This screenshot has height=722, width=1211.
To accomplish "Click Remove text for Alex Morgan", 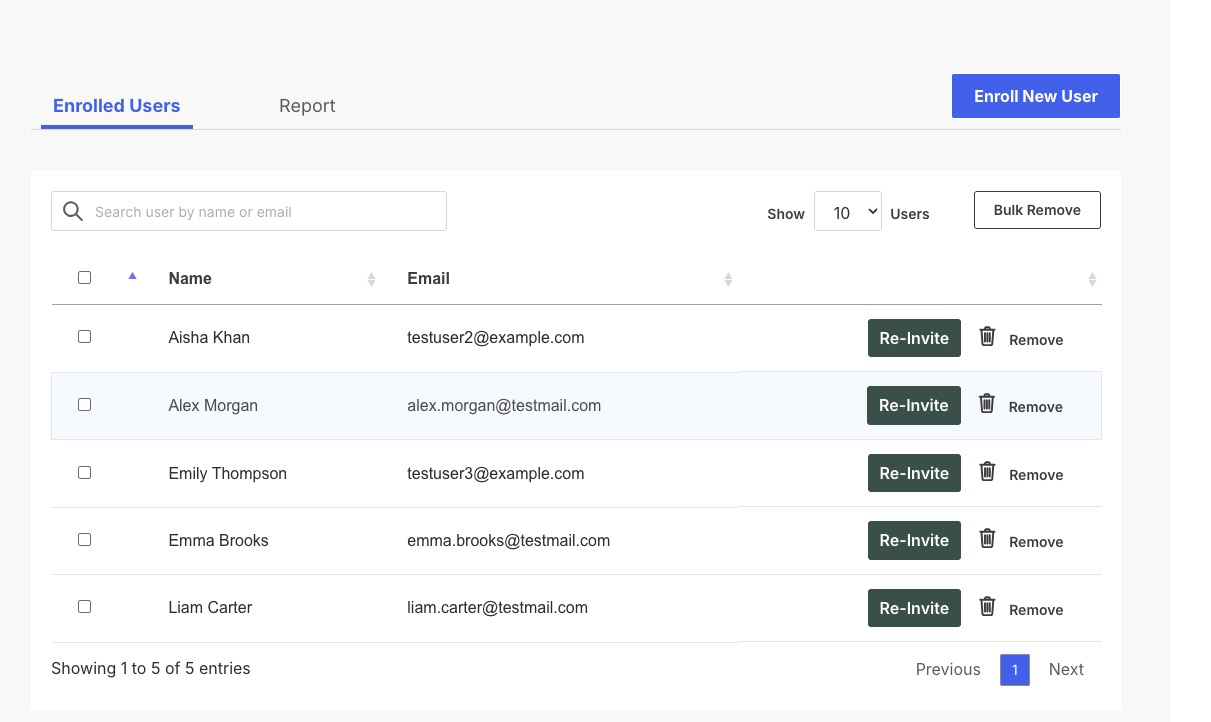I will [x=1036, y=407].
